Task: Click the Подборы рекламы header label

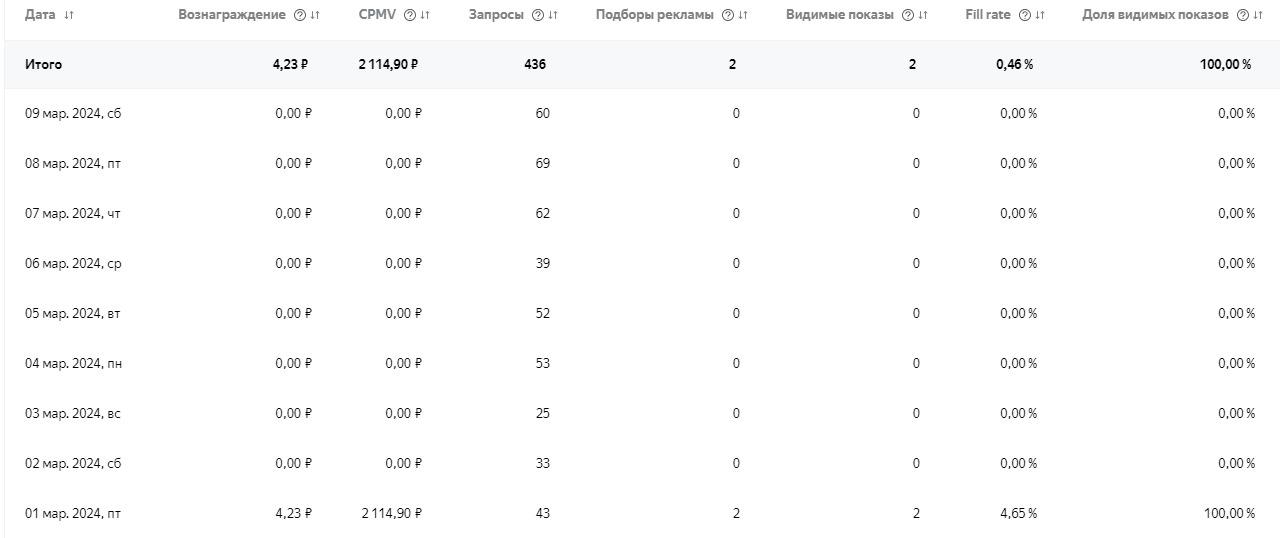Action: [x=655, y=15]
